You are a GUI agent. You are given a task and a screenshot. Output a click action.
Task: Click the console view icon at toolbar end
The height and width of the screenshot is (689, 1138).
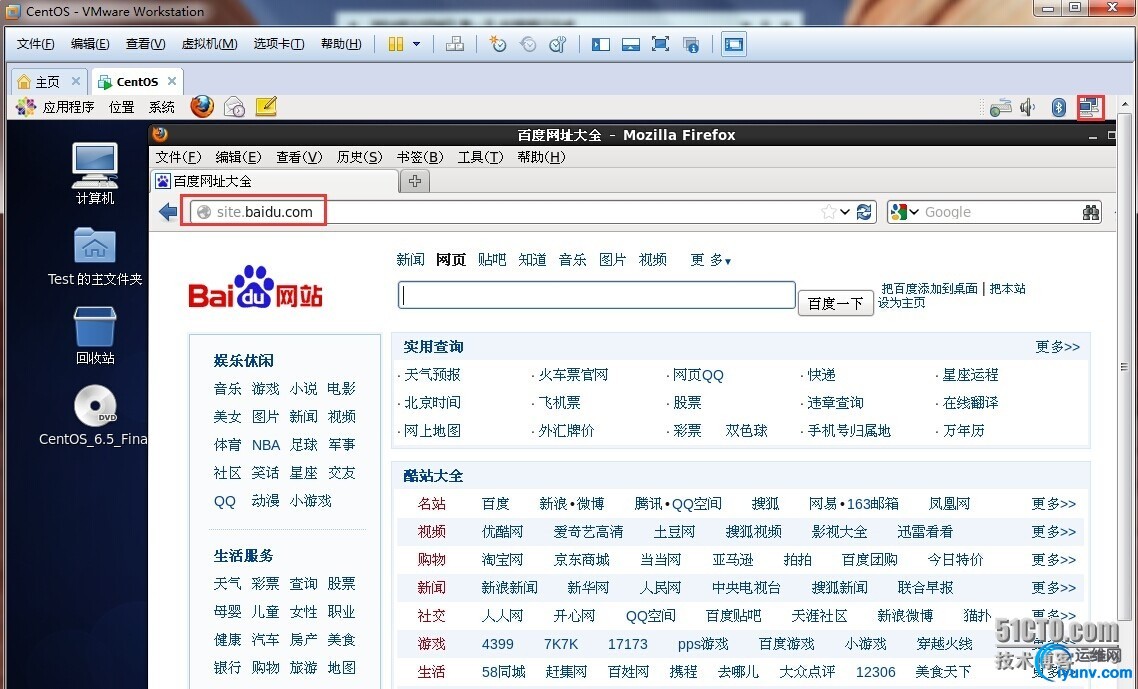734,44
